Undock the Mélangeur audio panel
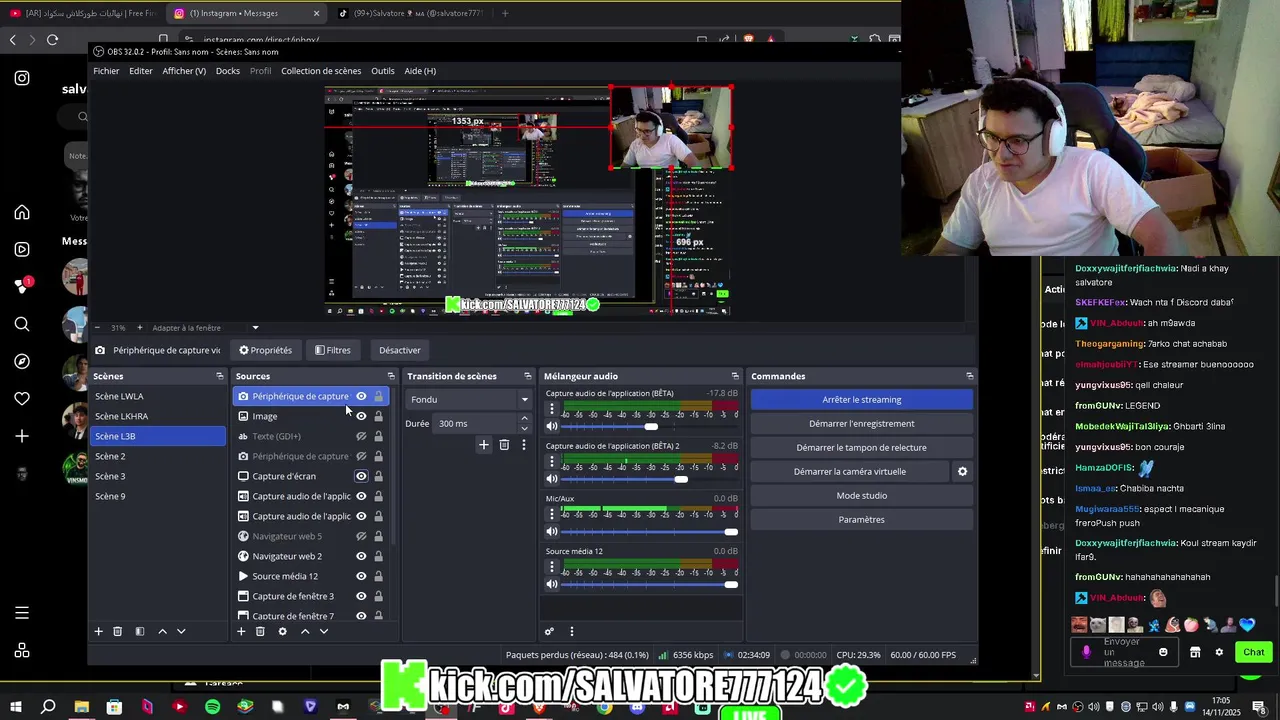The height and width of the screenshot is (720, 1280). [x=734, y=376]
